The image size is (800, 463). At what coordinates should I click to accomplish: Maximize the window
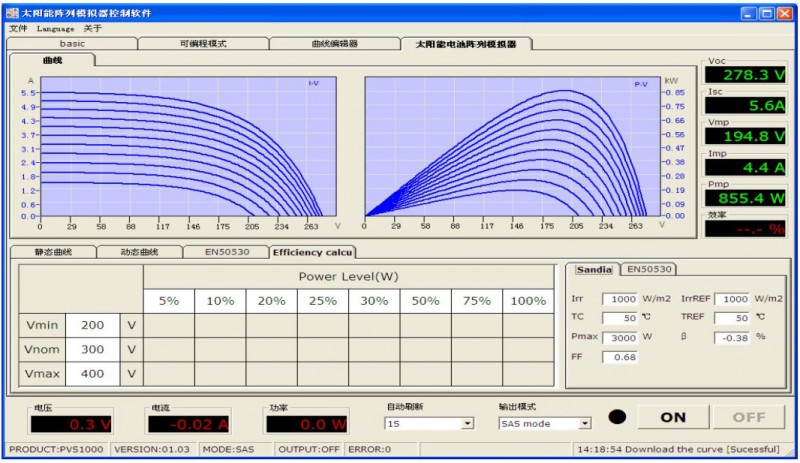tap(767, 14)
